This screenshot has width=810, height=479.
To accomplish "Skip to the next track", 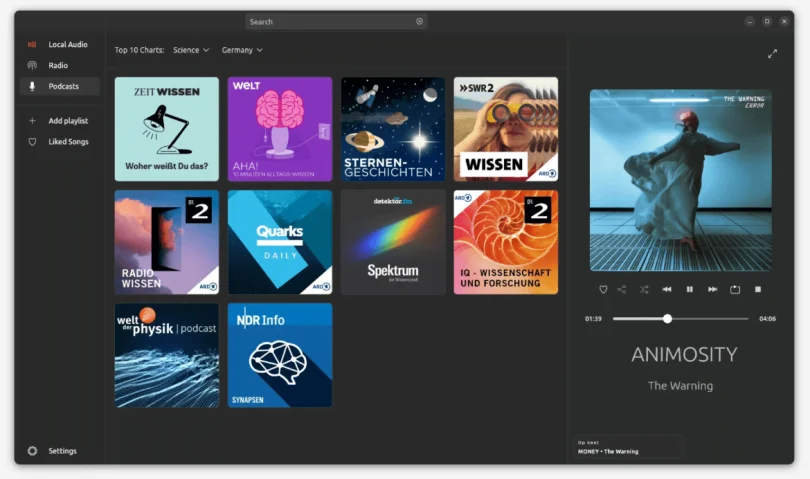I will (712, 289).
